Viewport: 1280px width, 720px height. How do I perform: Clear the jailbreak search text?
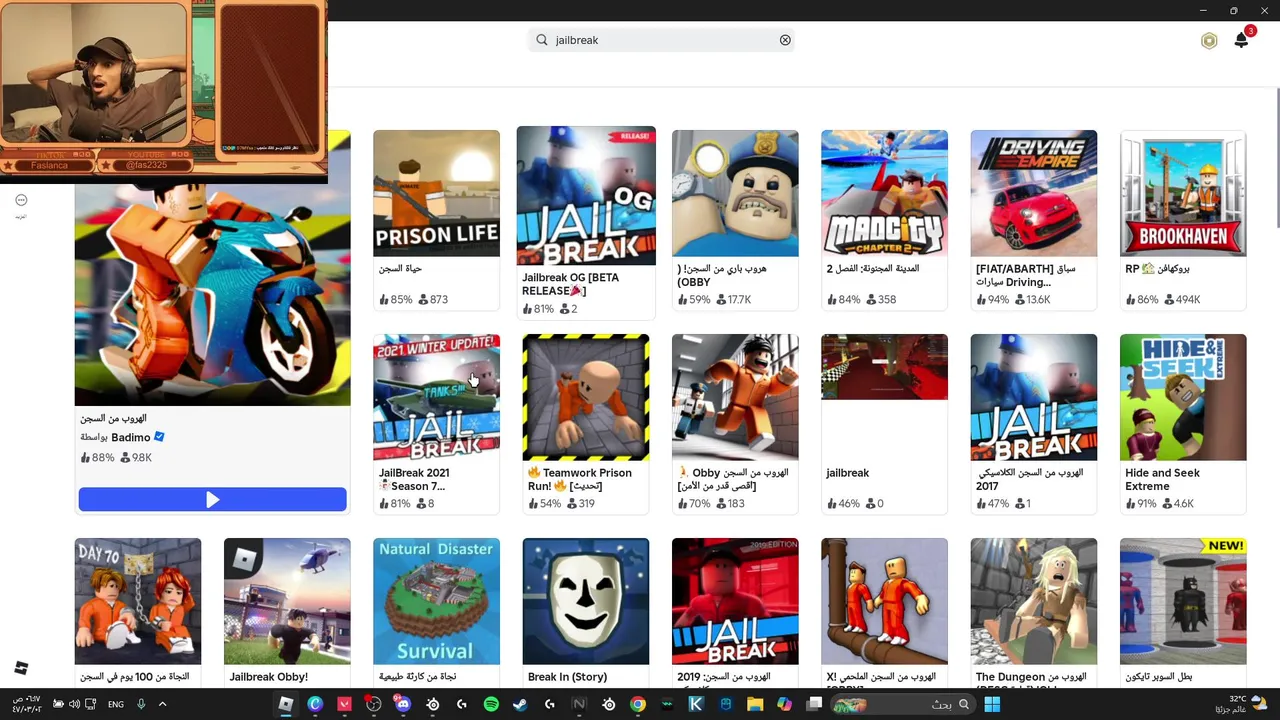pyautogui.click(x=785, y=40)
